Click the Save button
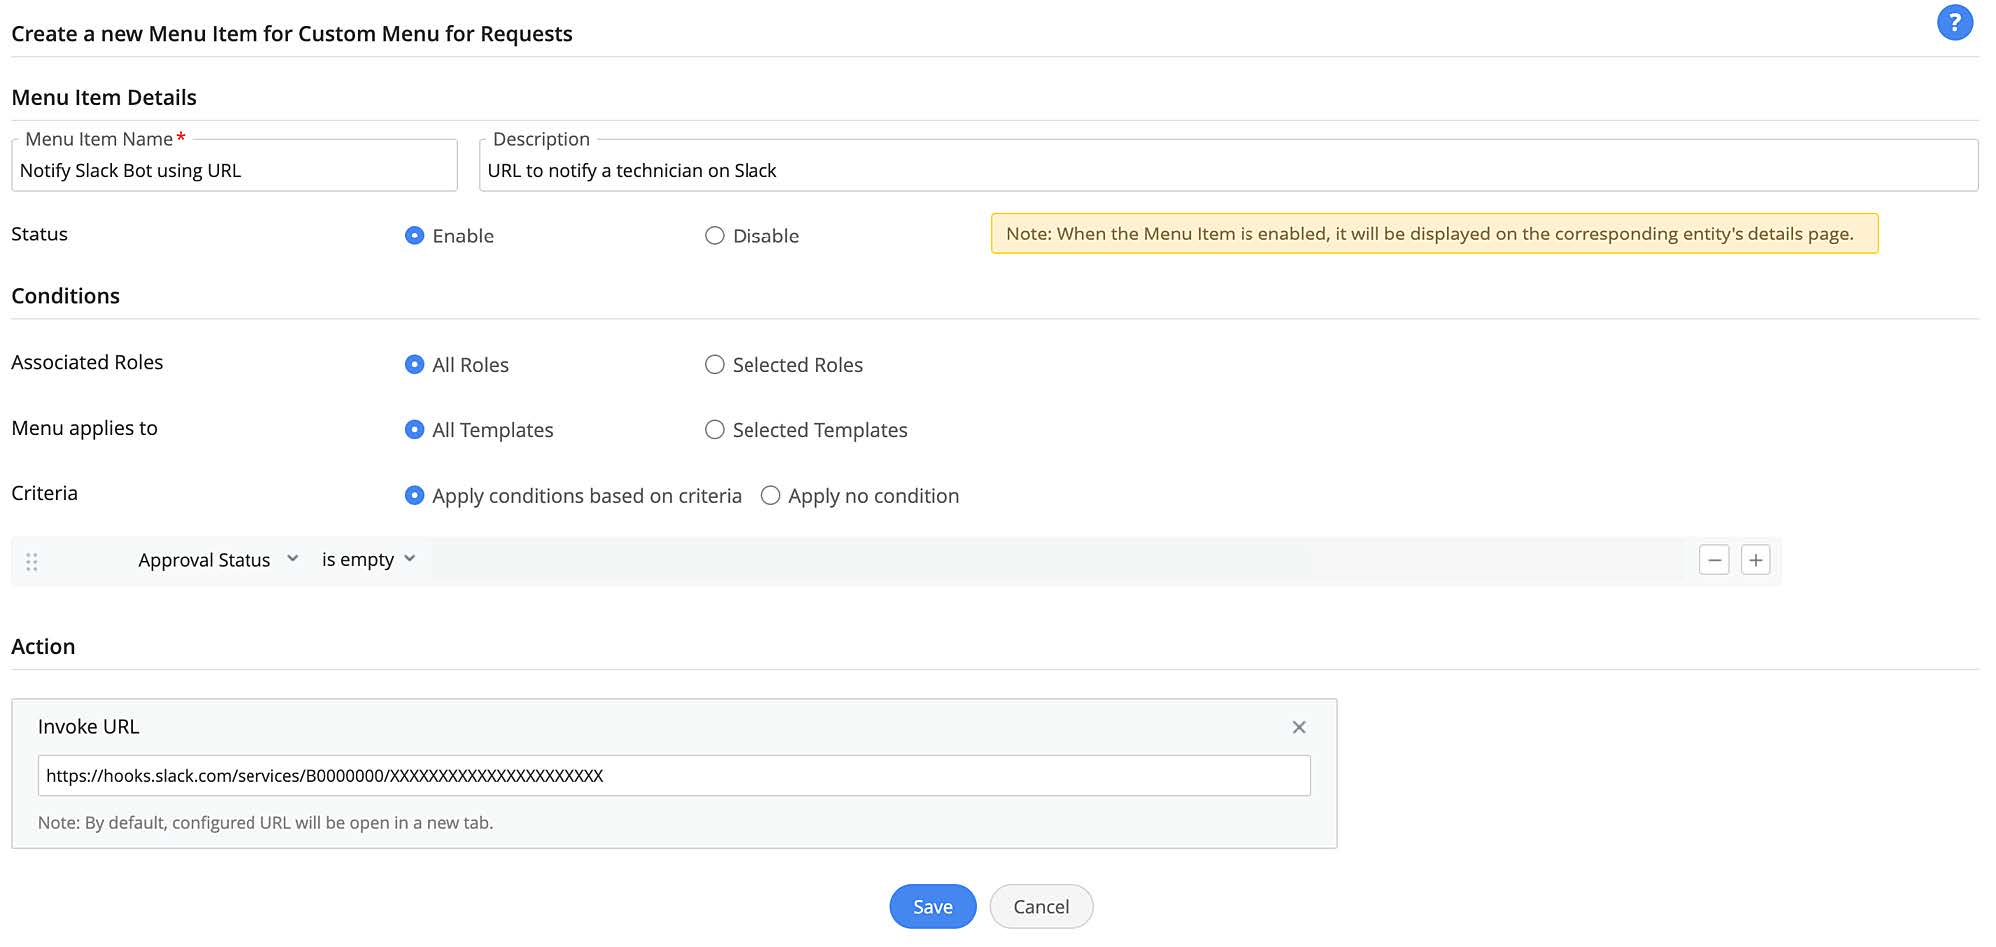This screenshot has height=947, width=1996. (x=932, y=907)
